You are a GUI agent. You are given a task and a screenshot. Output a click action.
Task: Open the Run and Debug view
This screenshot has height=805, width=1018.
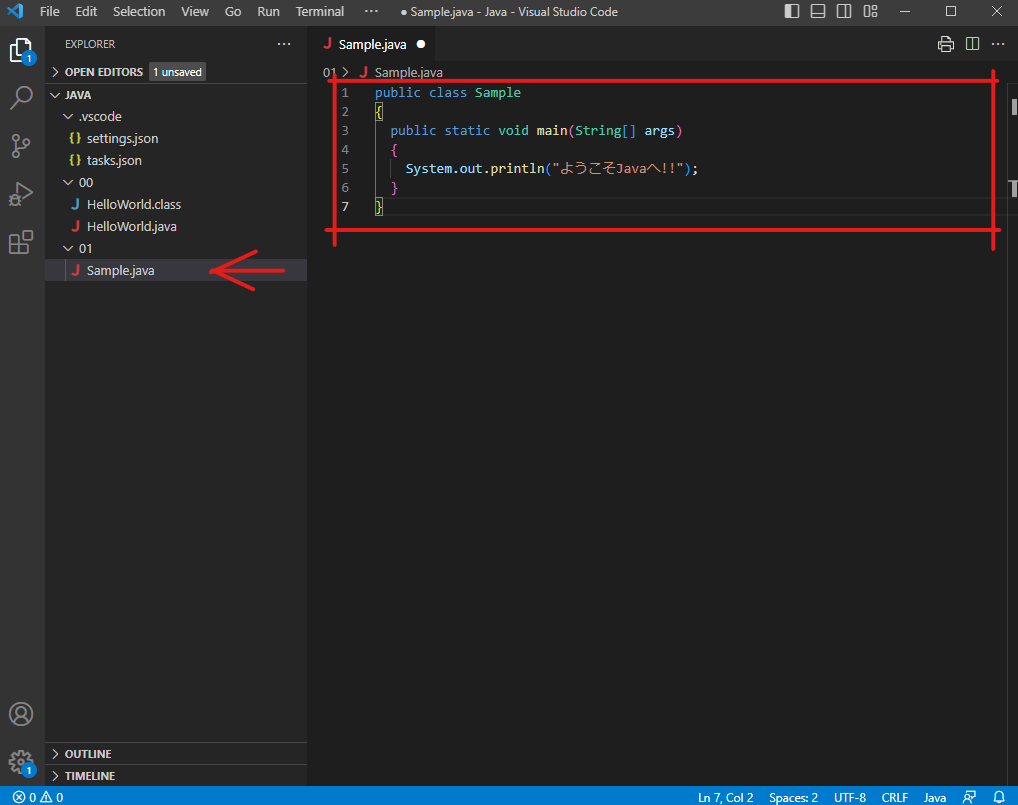[21, 194]
